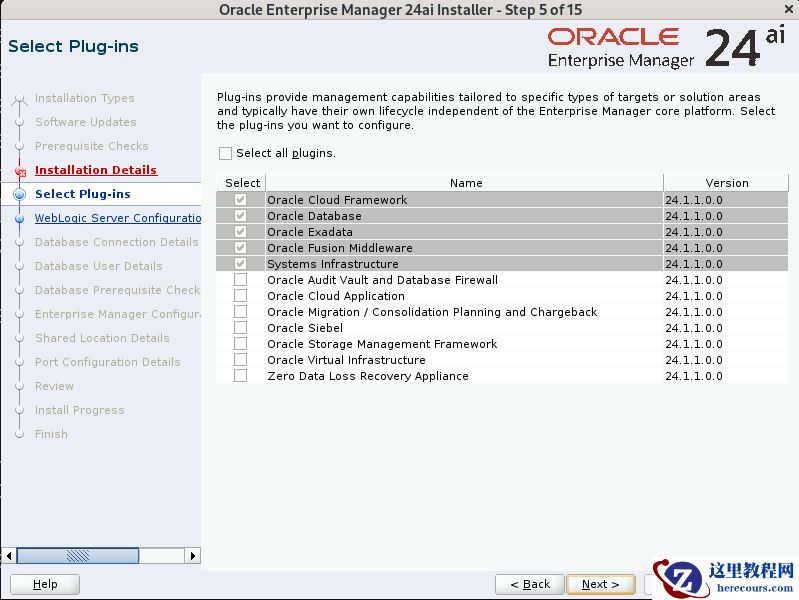
Task: Close the installer window
Action: pyautogui.click(x=788, y=9)
